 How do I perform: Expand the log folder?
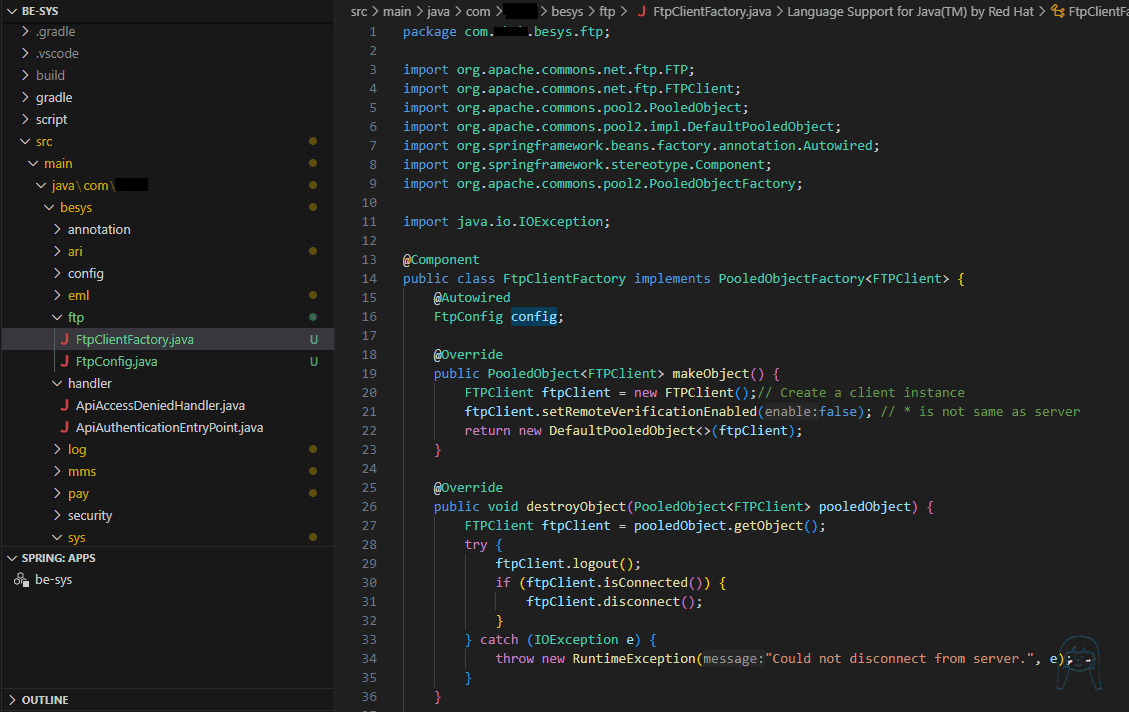(x=58, y=449)
